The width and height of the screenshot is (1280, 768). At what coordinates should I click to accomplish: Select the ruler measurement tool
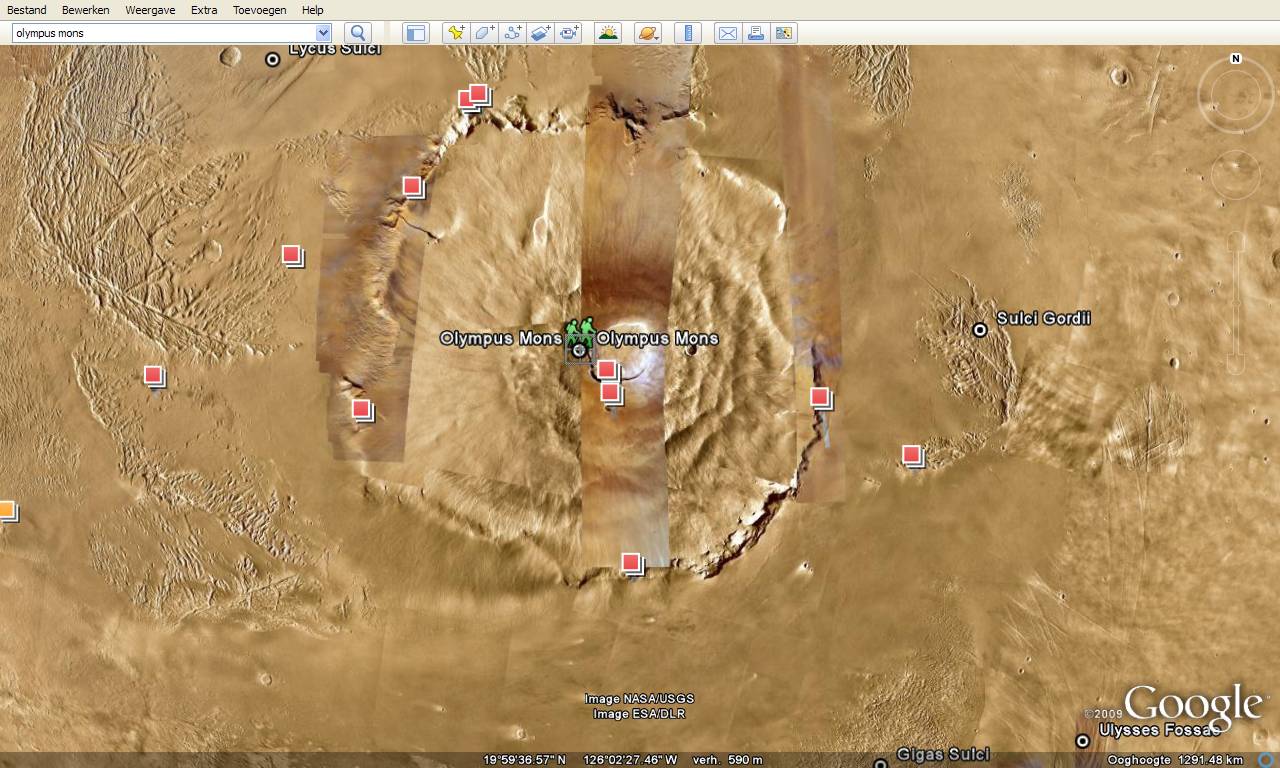click(x=688, y=33)
